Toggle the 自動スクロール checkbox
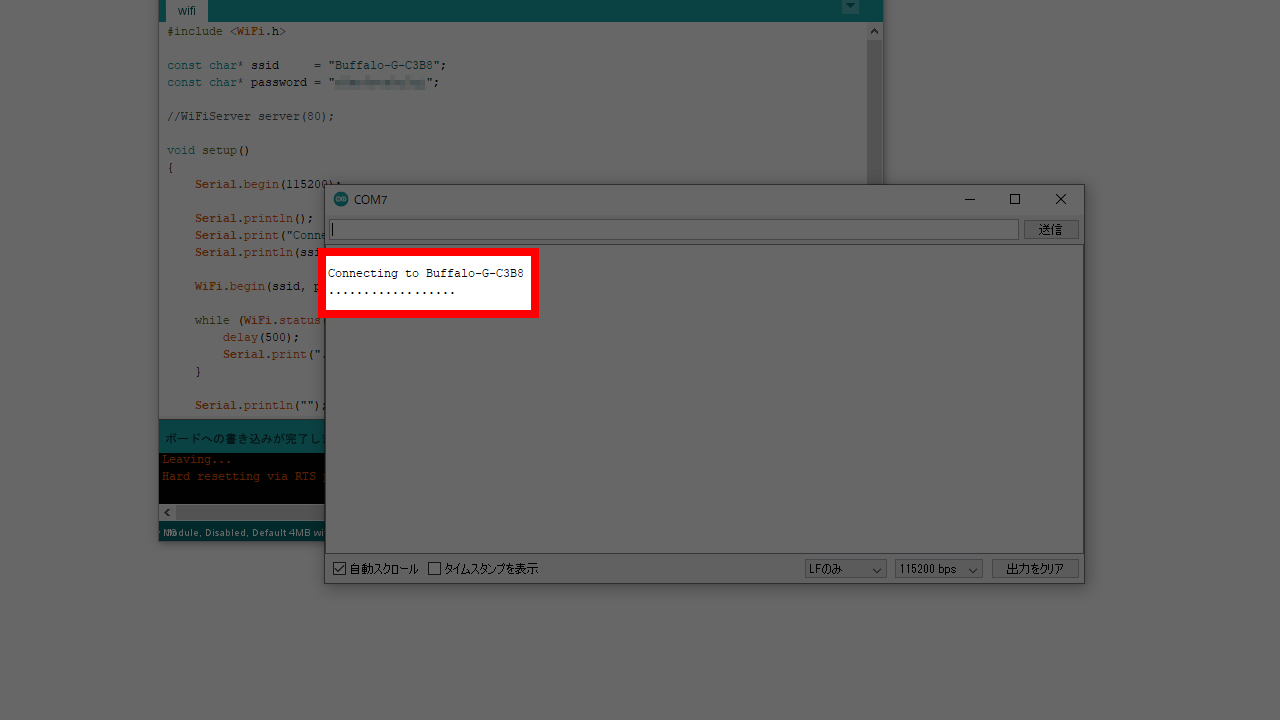The height and width of the screenshot is (720, 1280). 340,569
